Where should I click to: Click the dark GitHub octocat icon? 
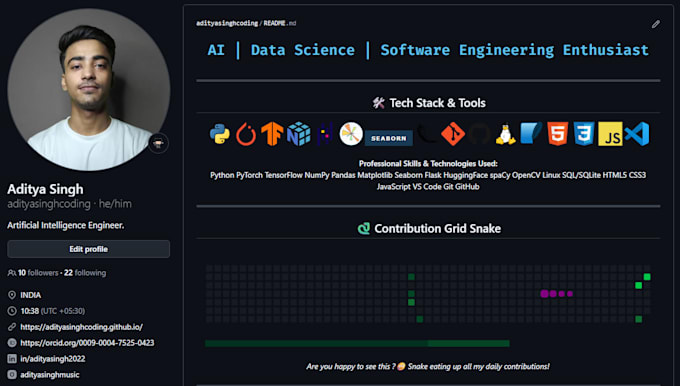point(479,134)
